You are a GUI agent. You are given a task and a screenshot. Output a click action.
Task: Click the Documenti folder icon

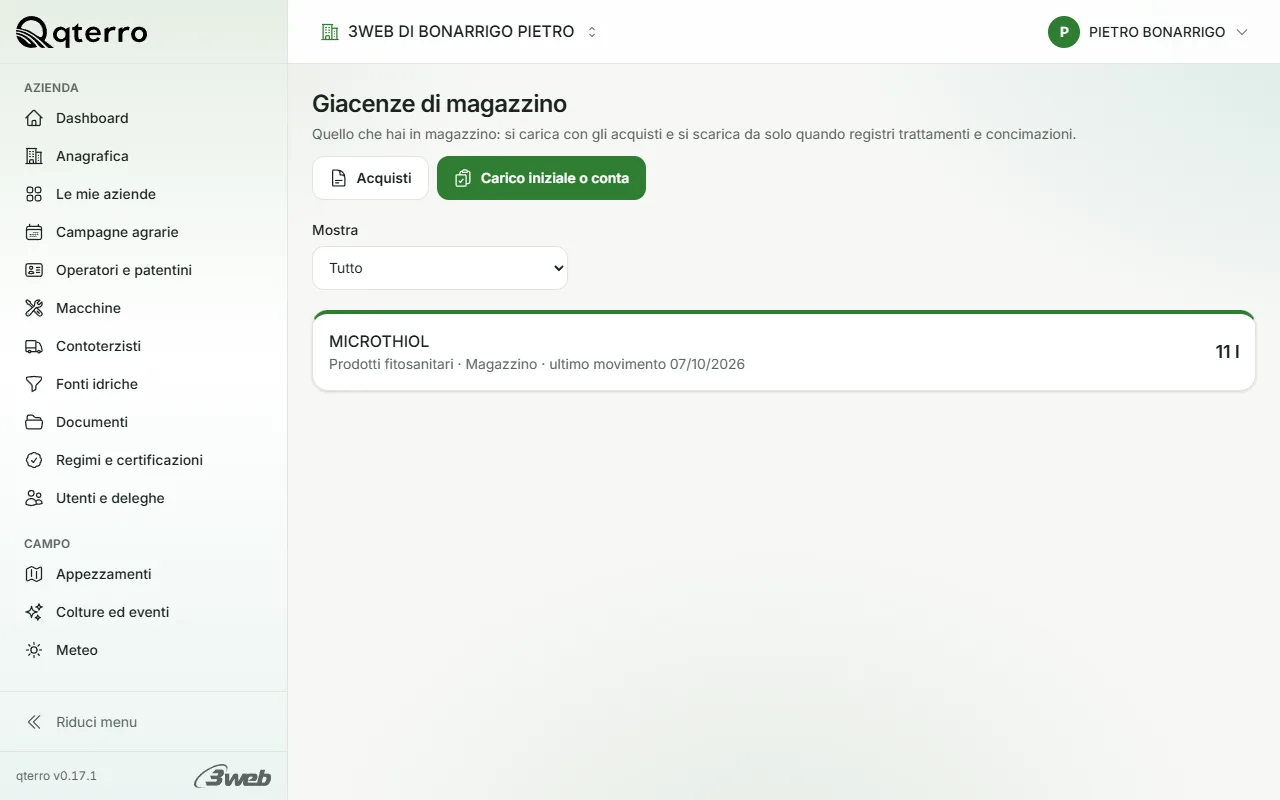point(34,422)
